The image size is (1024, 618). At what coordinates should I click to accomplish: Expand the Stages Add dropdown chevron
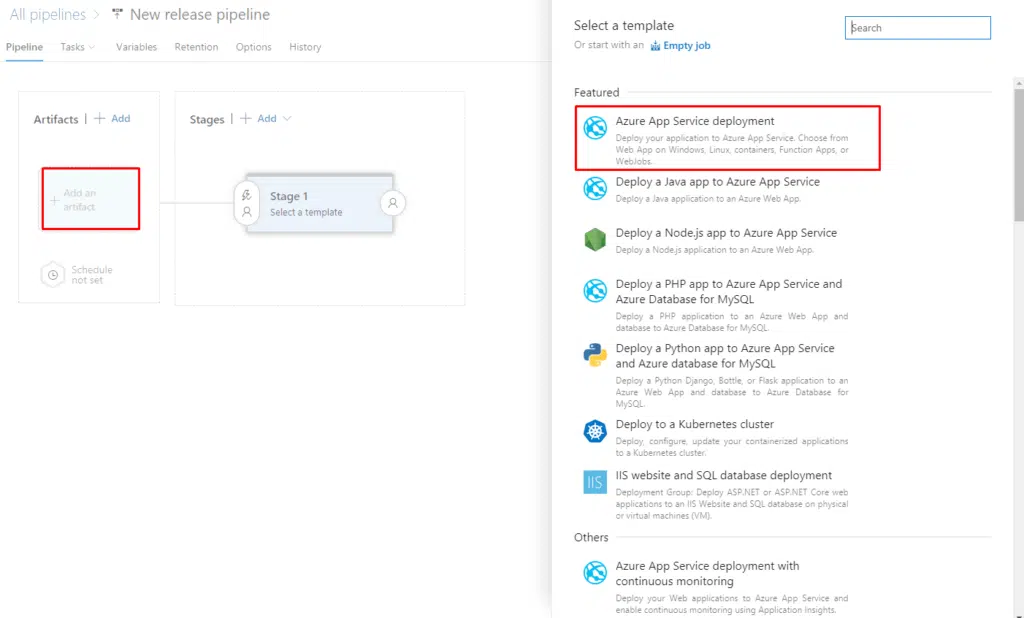point(287,118)
